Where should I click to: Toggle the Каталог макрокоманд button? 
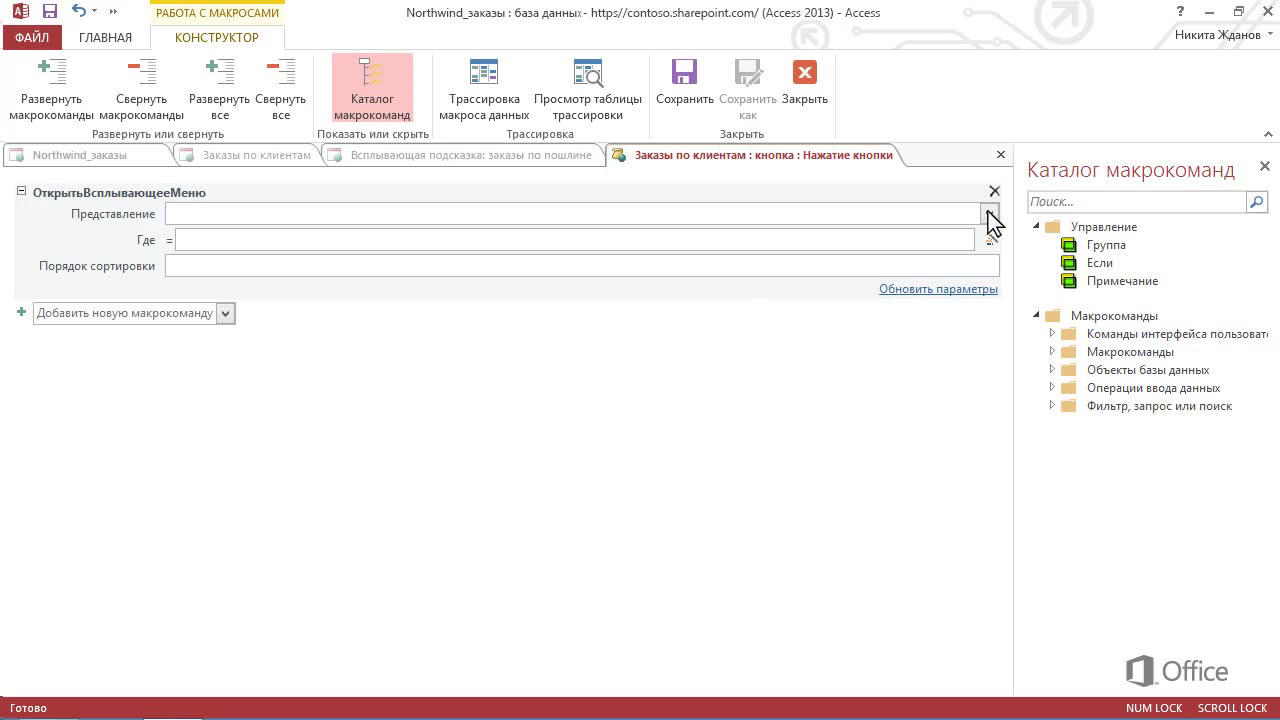(x=372, y=89)
